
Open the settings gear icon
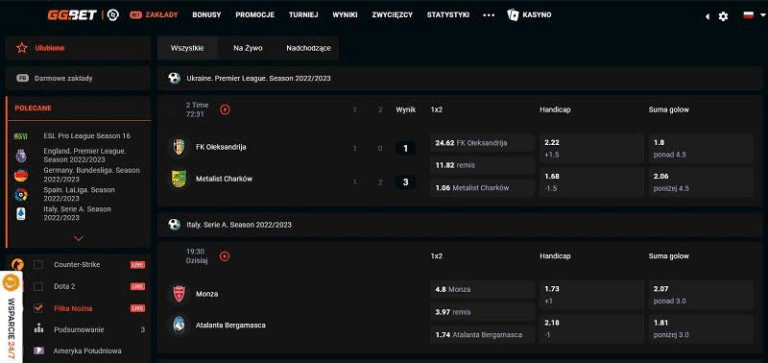723,16
